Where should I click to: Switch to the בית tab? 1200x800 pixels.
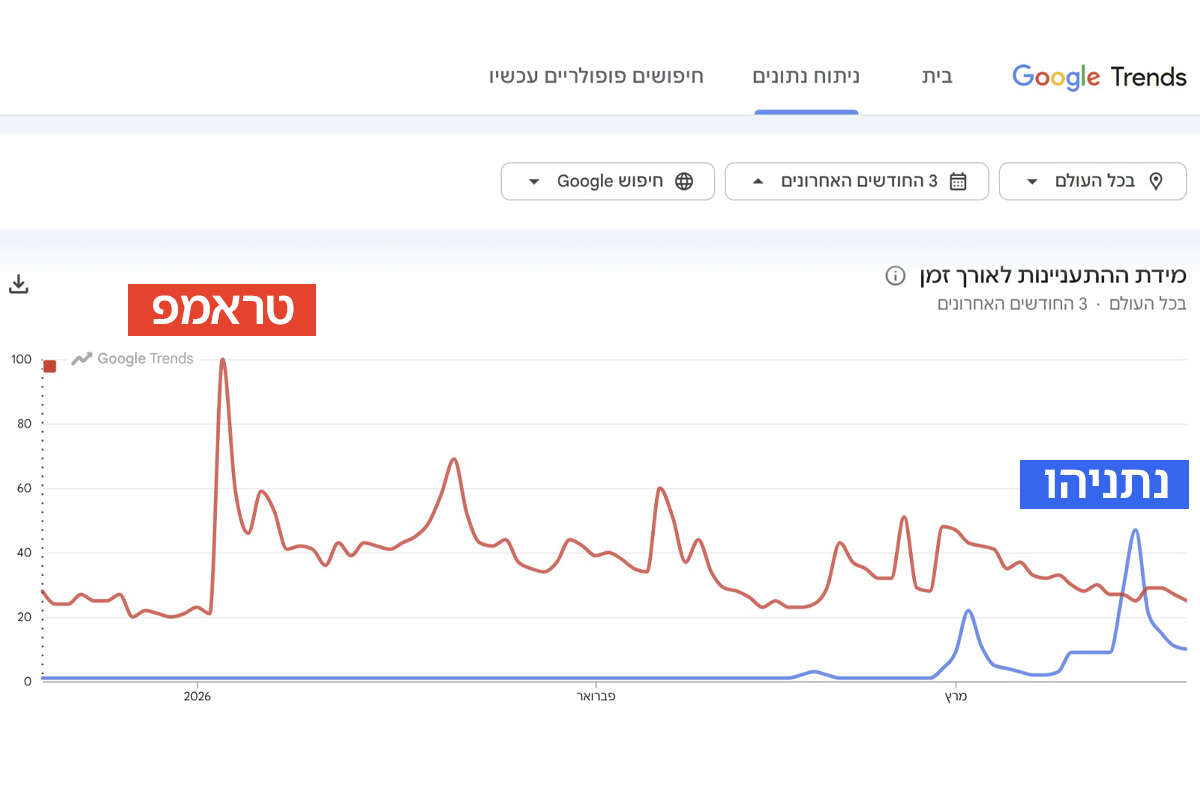937,77
